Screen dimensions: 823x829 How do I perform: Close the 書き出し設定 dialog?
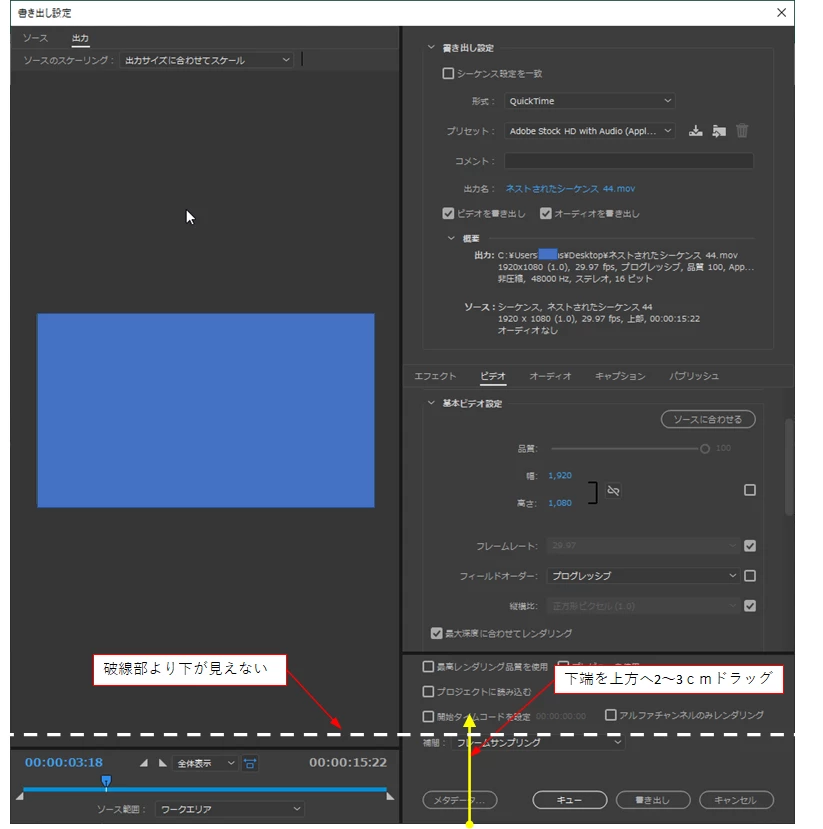(781, 12)
